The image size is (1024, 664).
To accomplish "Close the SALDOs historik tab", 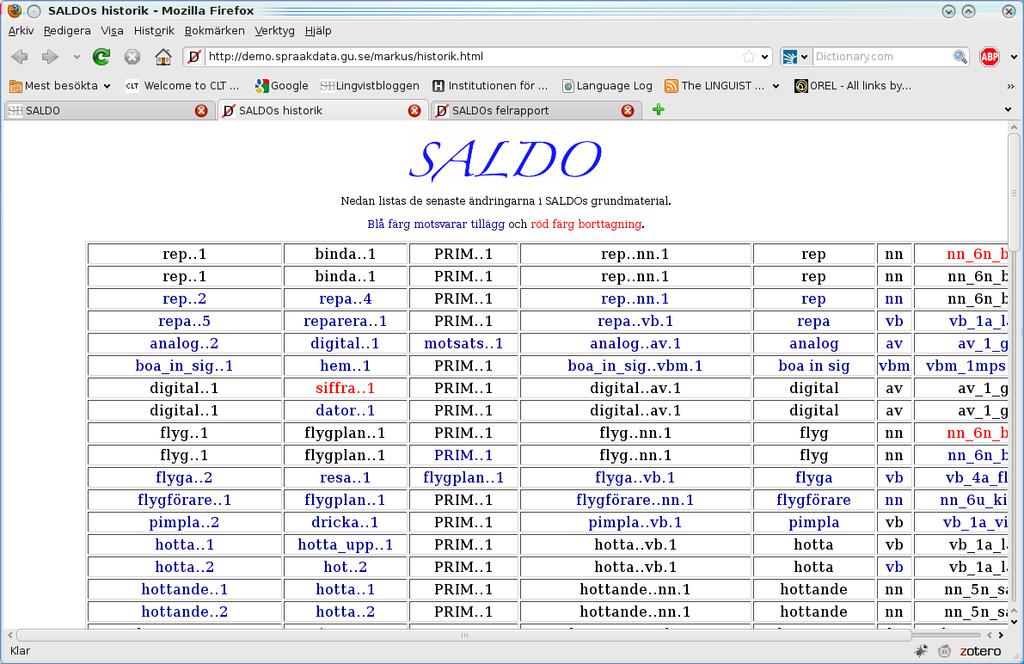I will pyautogui.click(x=414, y=111).
